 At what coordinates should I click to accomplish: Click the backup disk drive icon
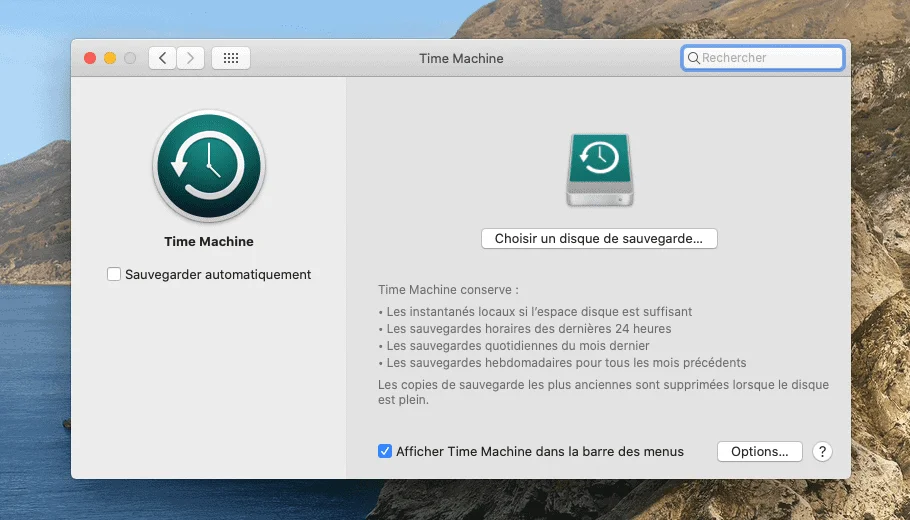(x=599, y=170)
